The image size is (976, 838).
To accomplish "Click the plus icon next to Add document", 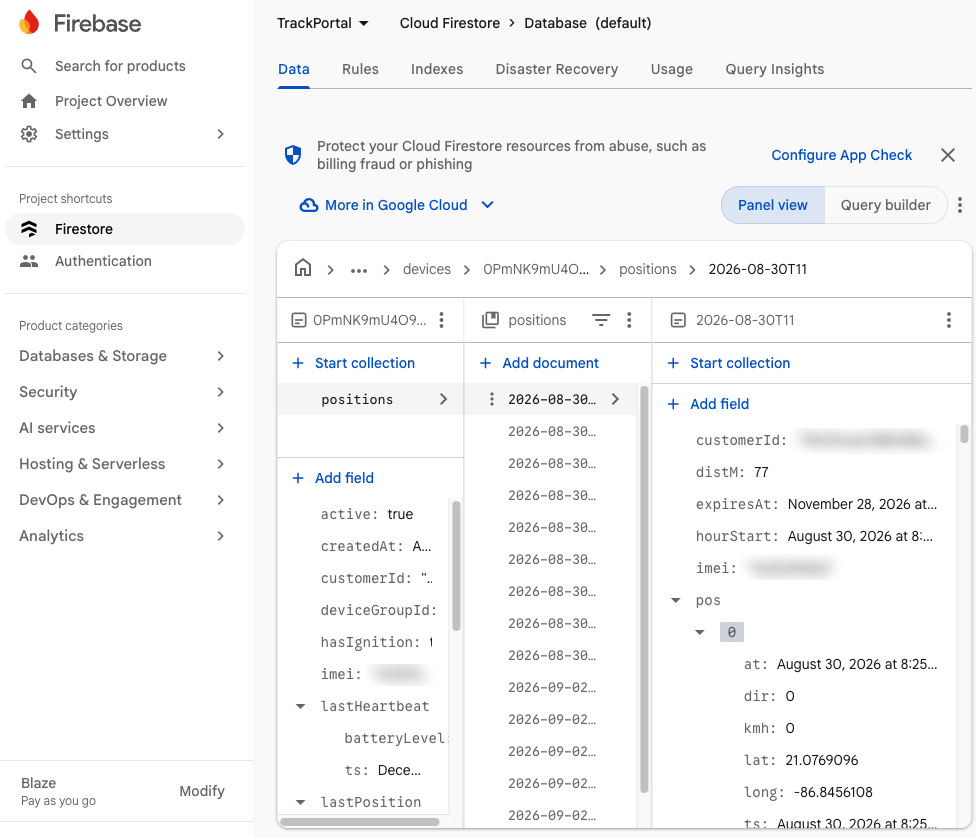I will (486, 363).
